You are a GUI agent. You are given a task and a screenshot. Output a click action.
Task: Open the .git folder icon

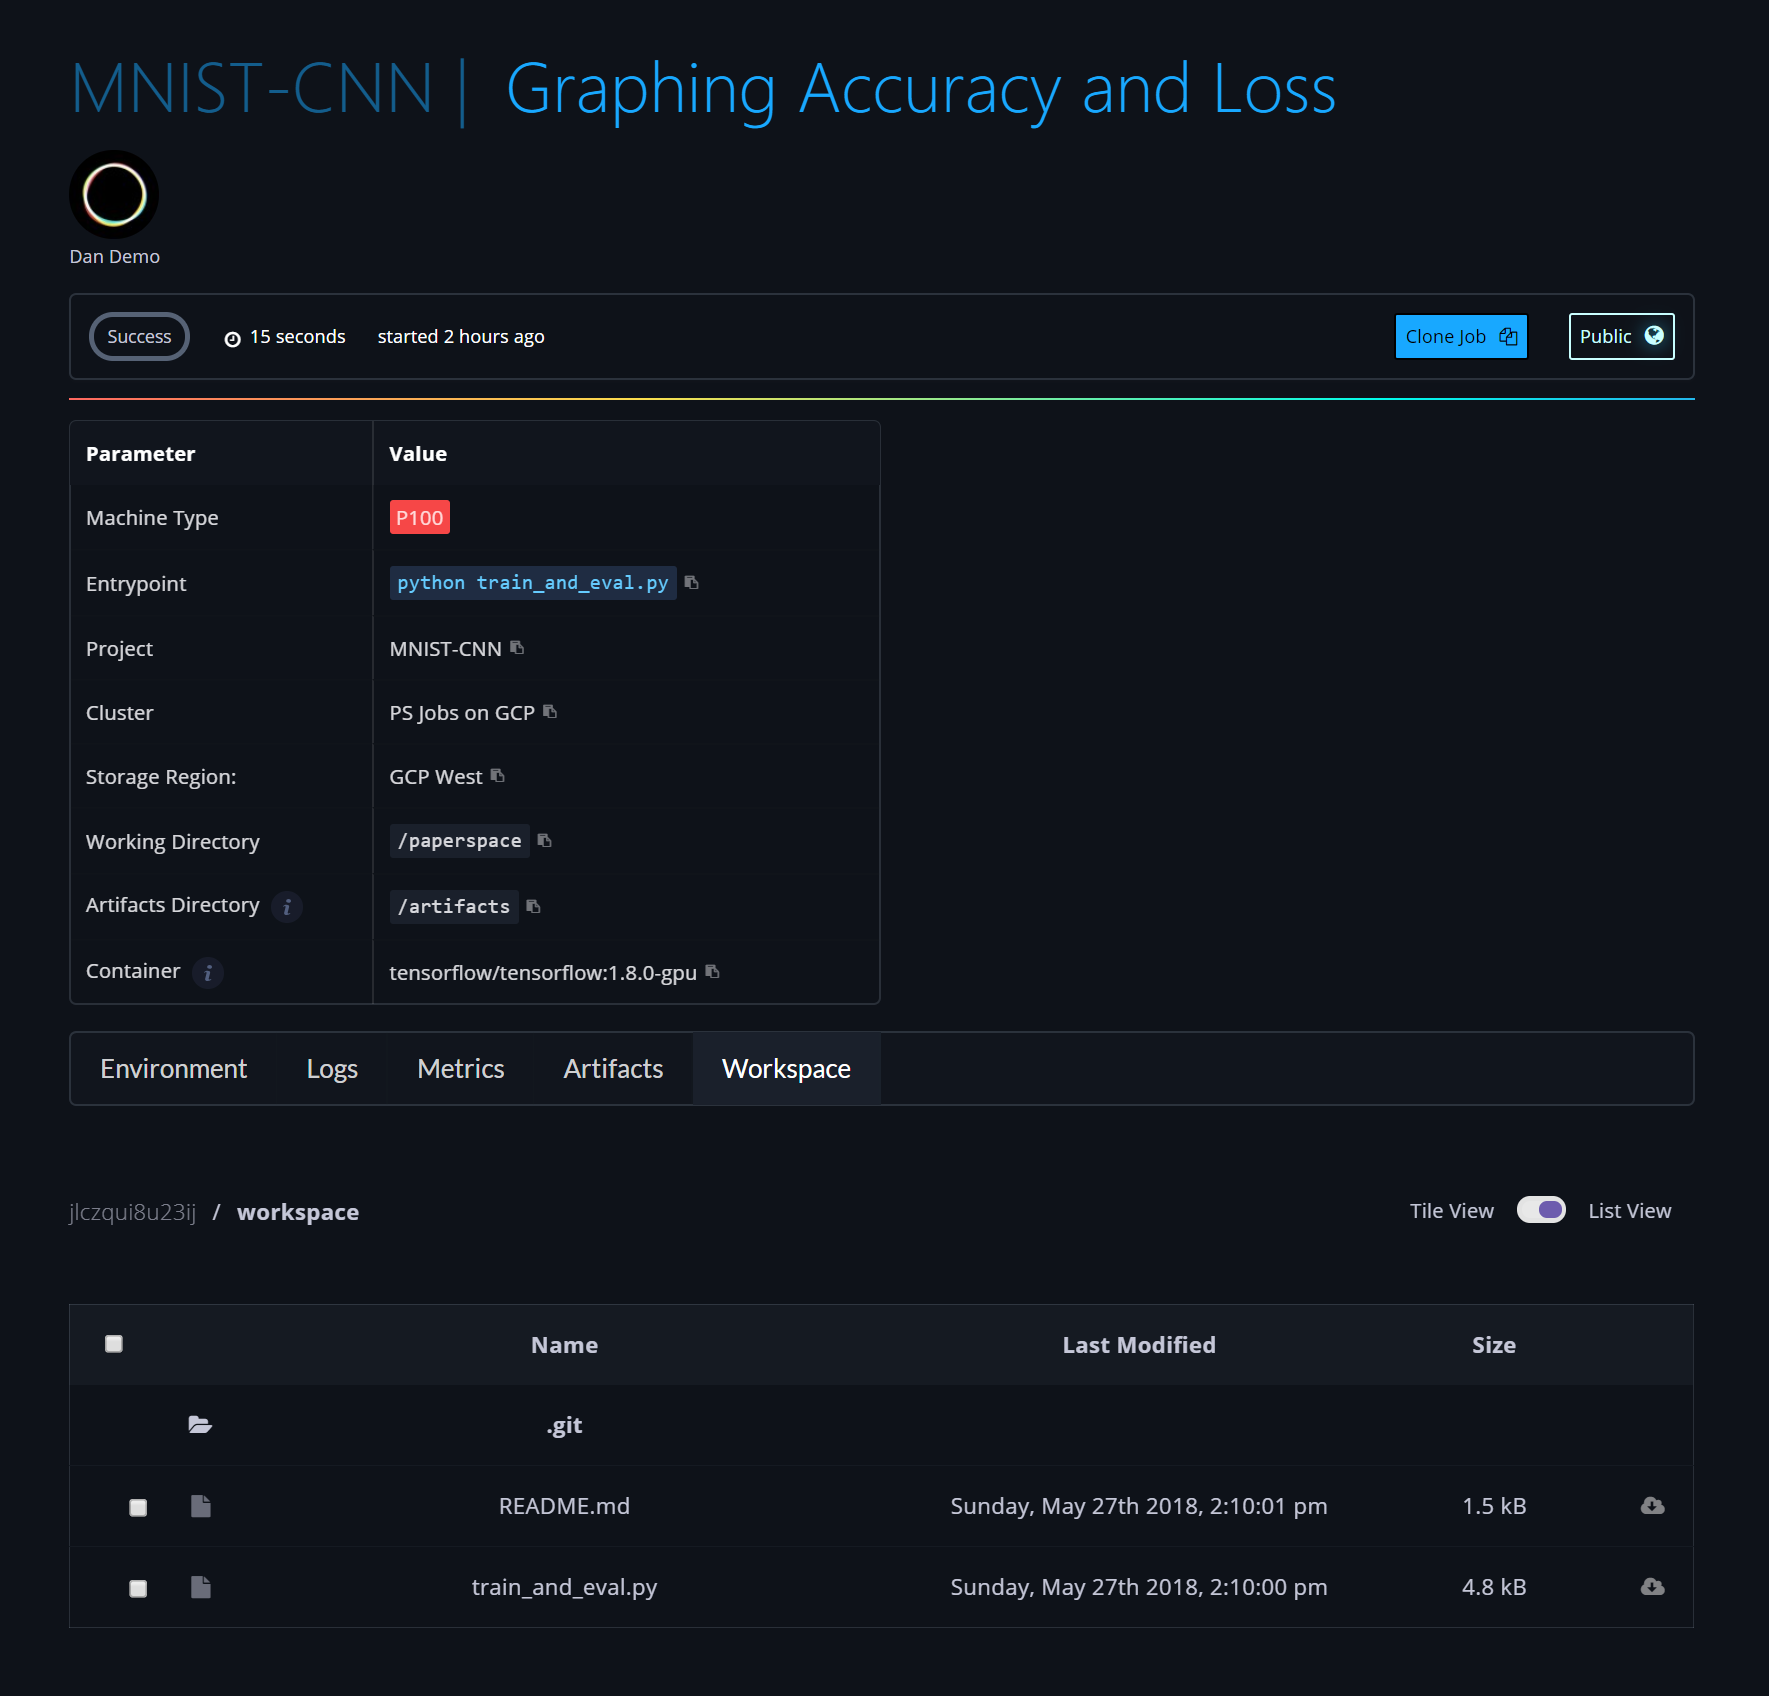click(200, 1425)
